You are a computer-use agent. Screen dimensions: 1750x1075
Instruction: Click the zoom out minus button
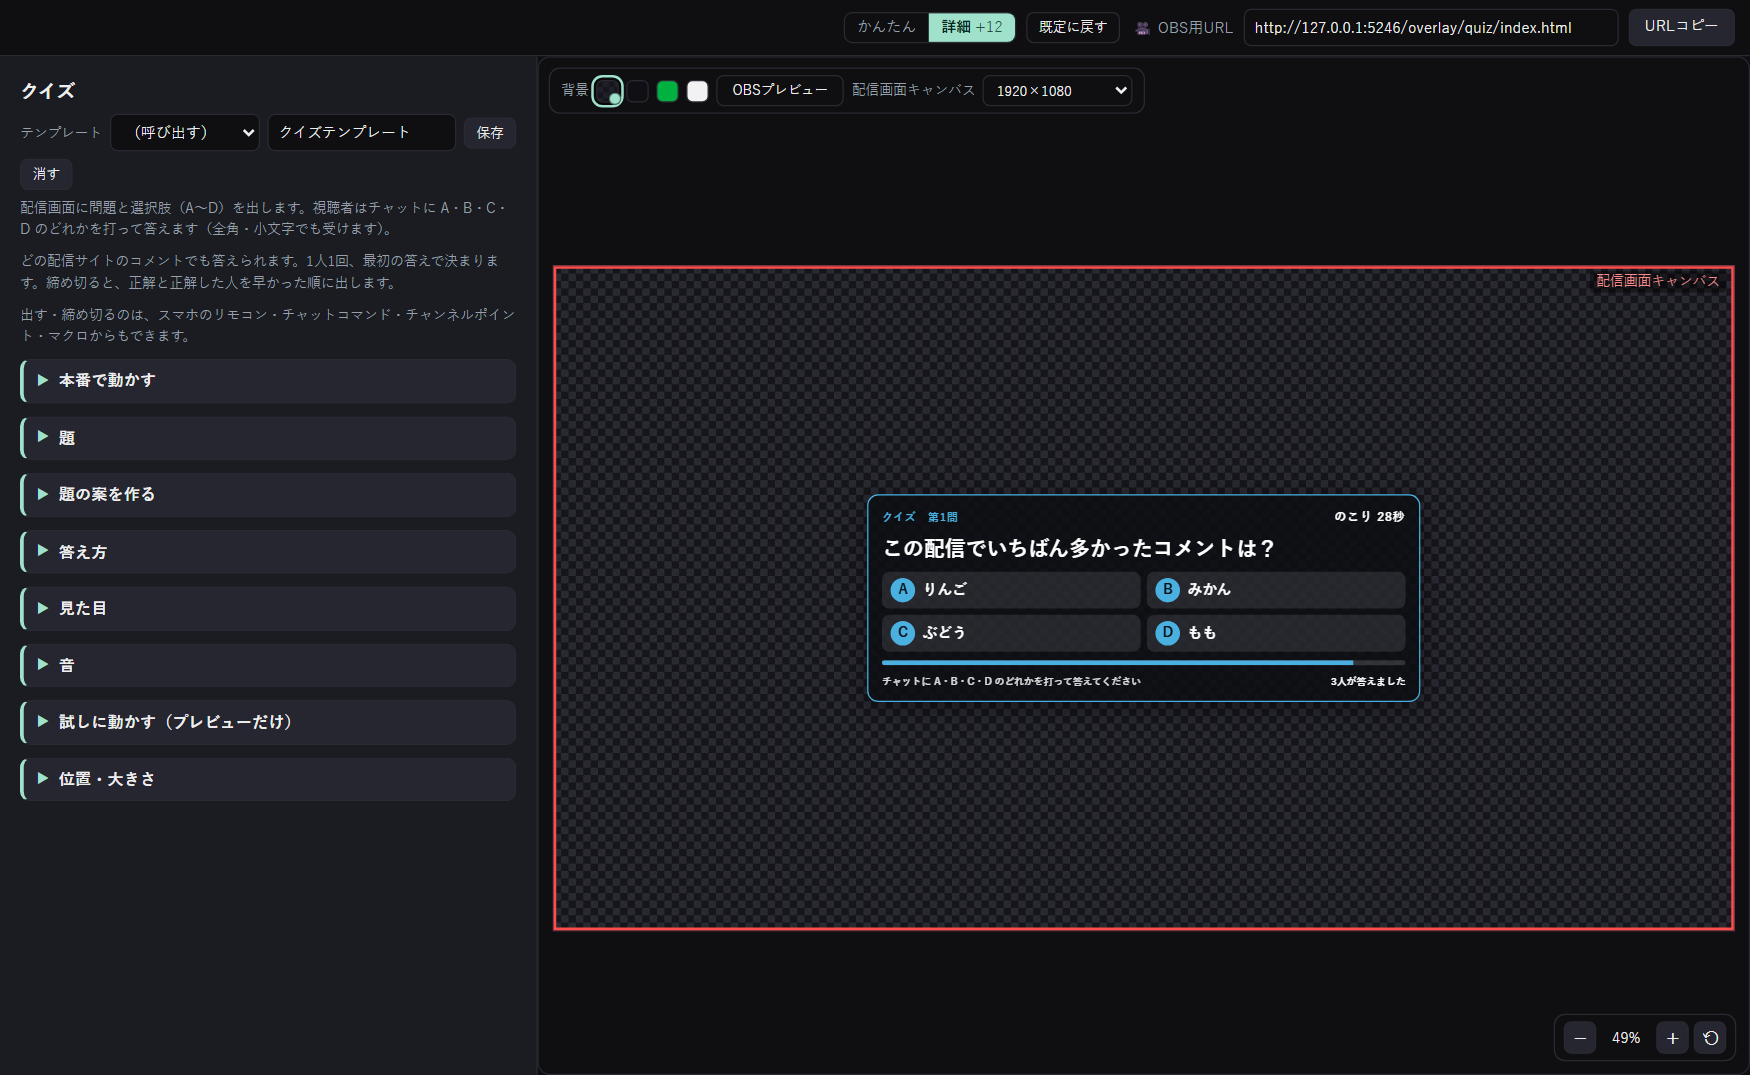[x=1580, y=1038]
